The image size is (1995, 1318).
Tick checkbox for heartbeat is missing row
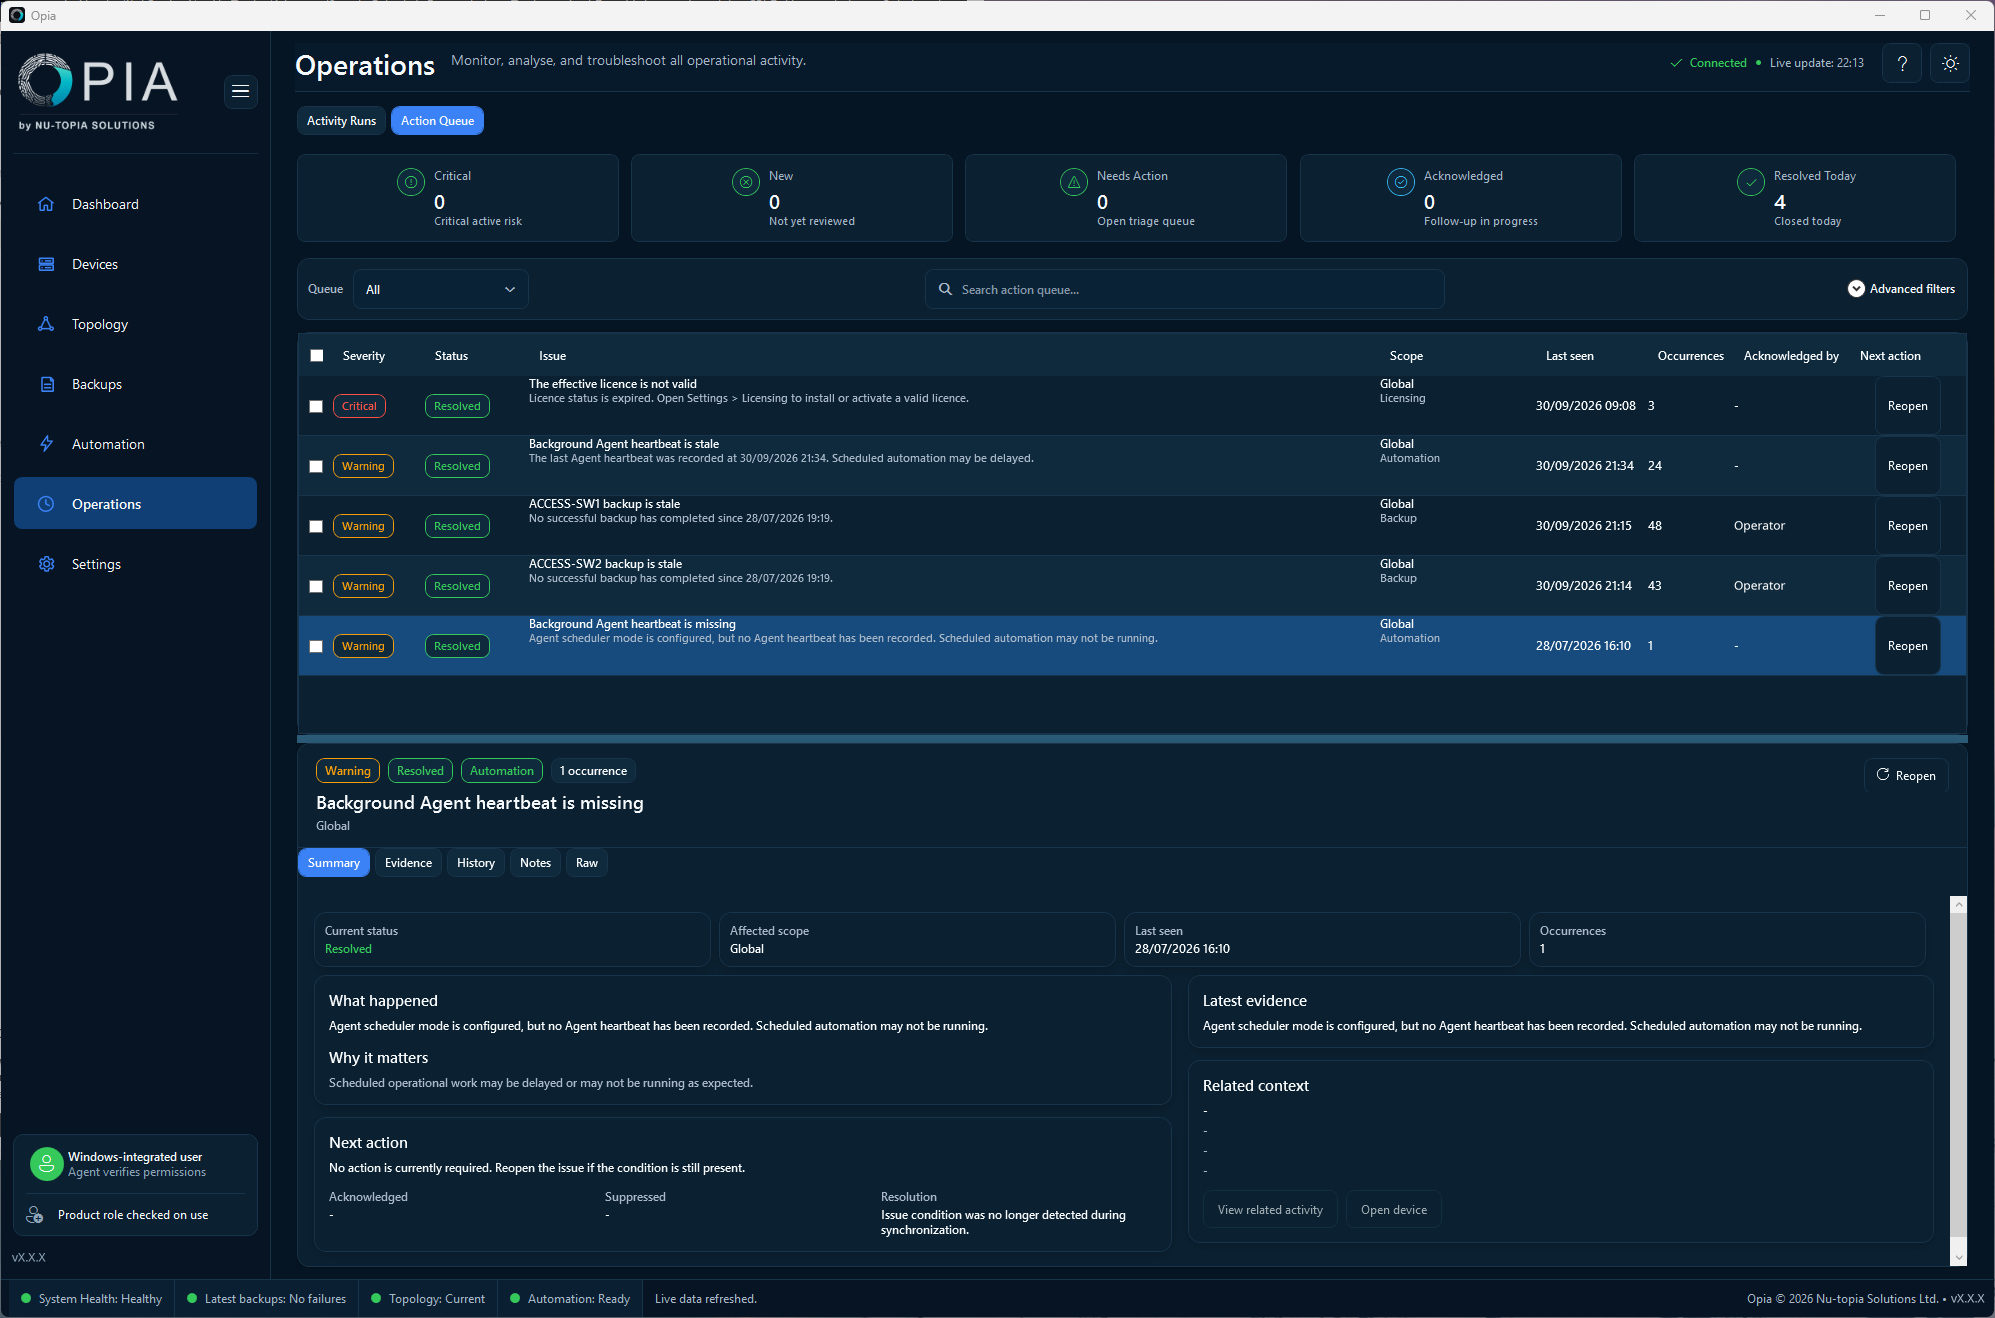click(x=316, y=646)
